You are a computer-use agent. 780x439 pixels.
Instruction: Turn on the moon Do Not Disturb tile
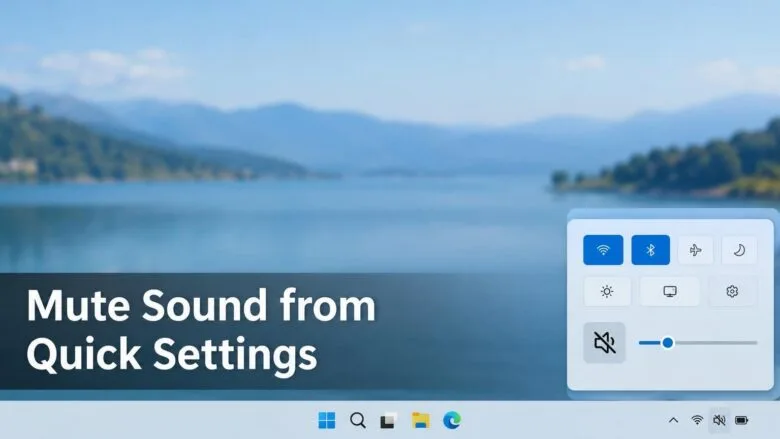[x=739, y=250]
